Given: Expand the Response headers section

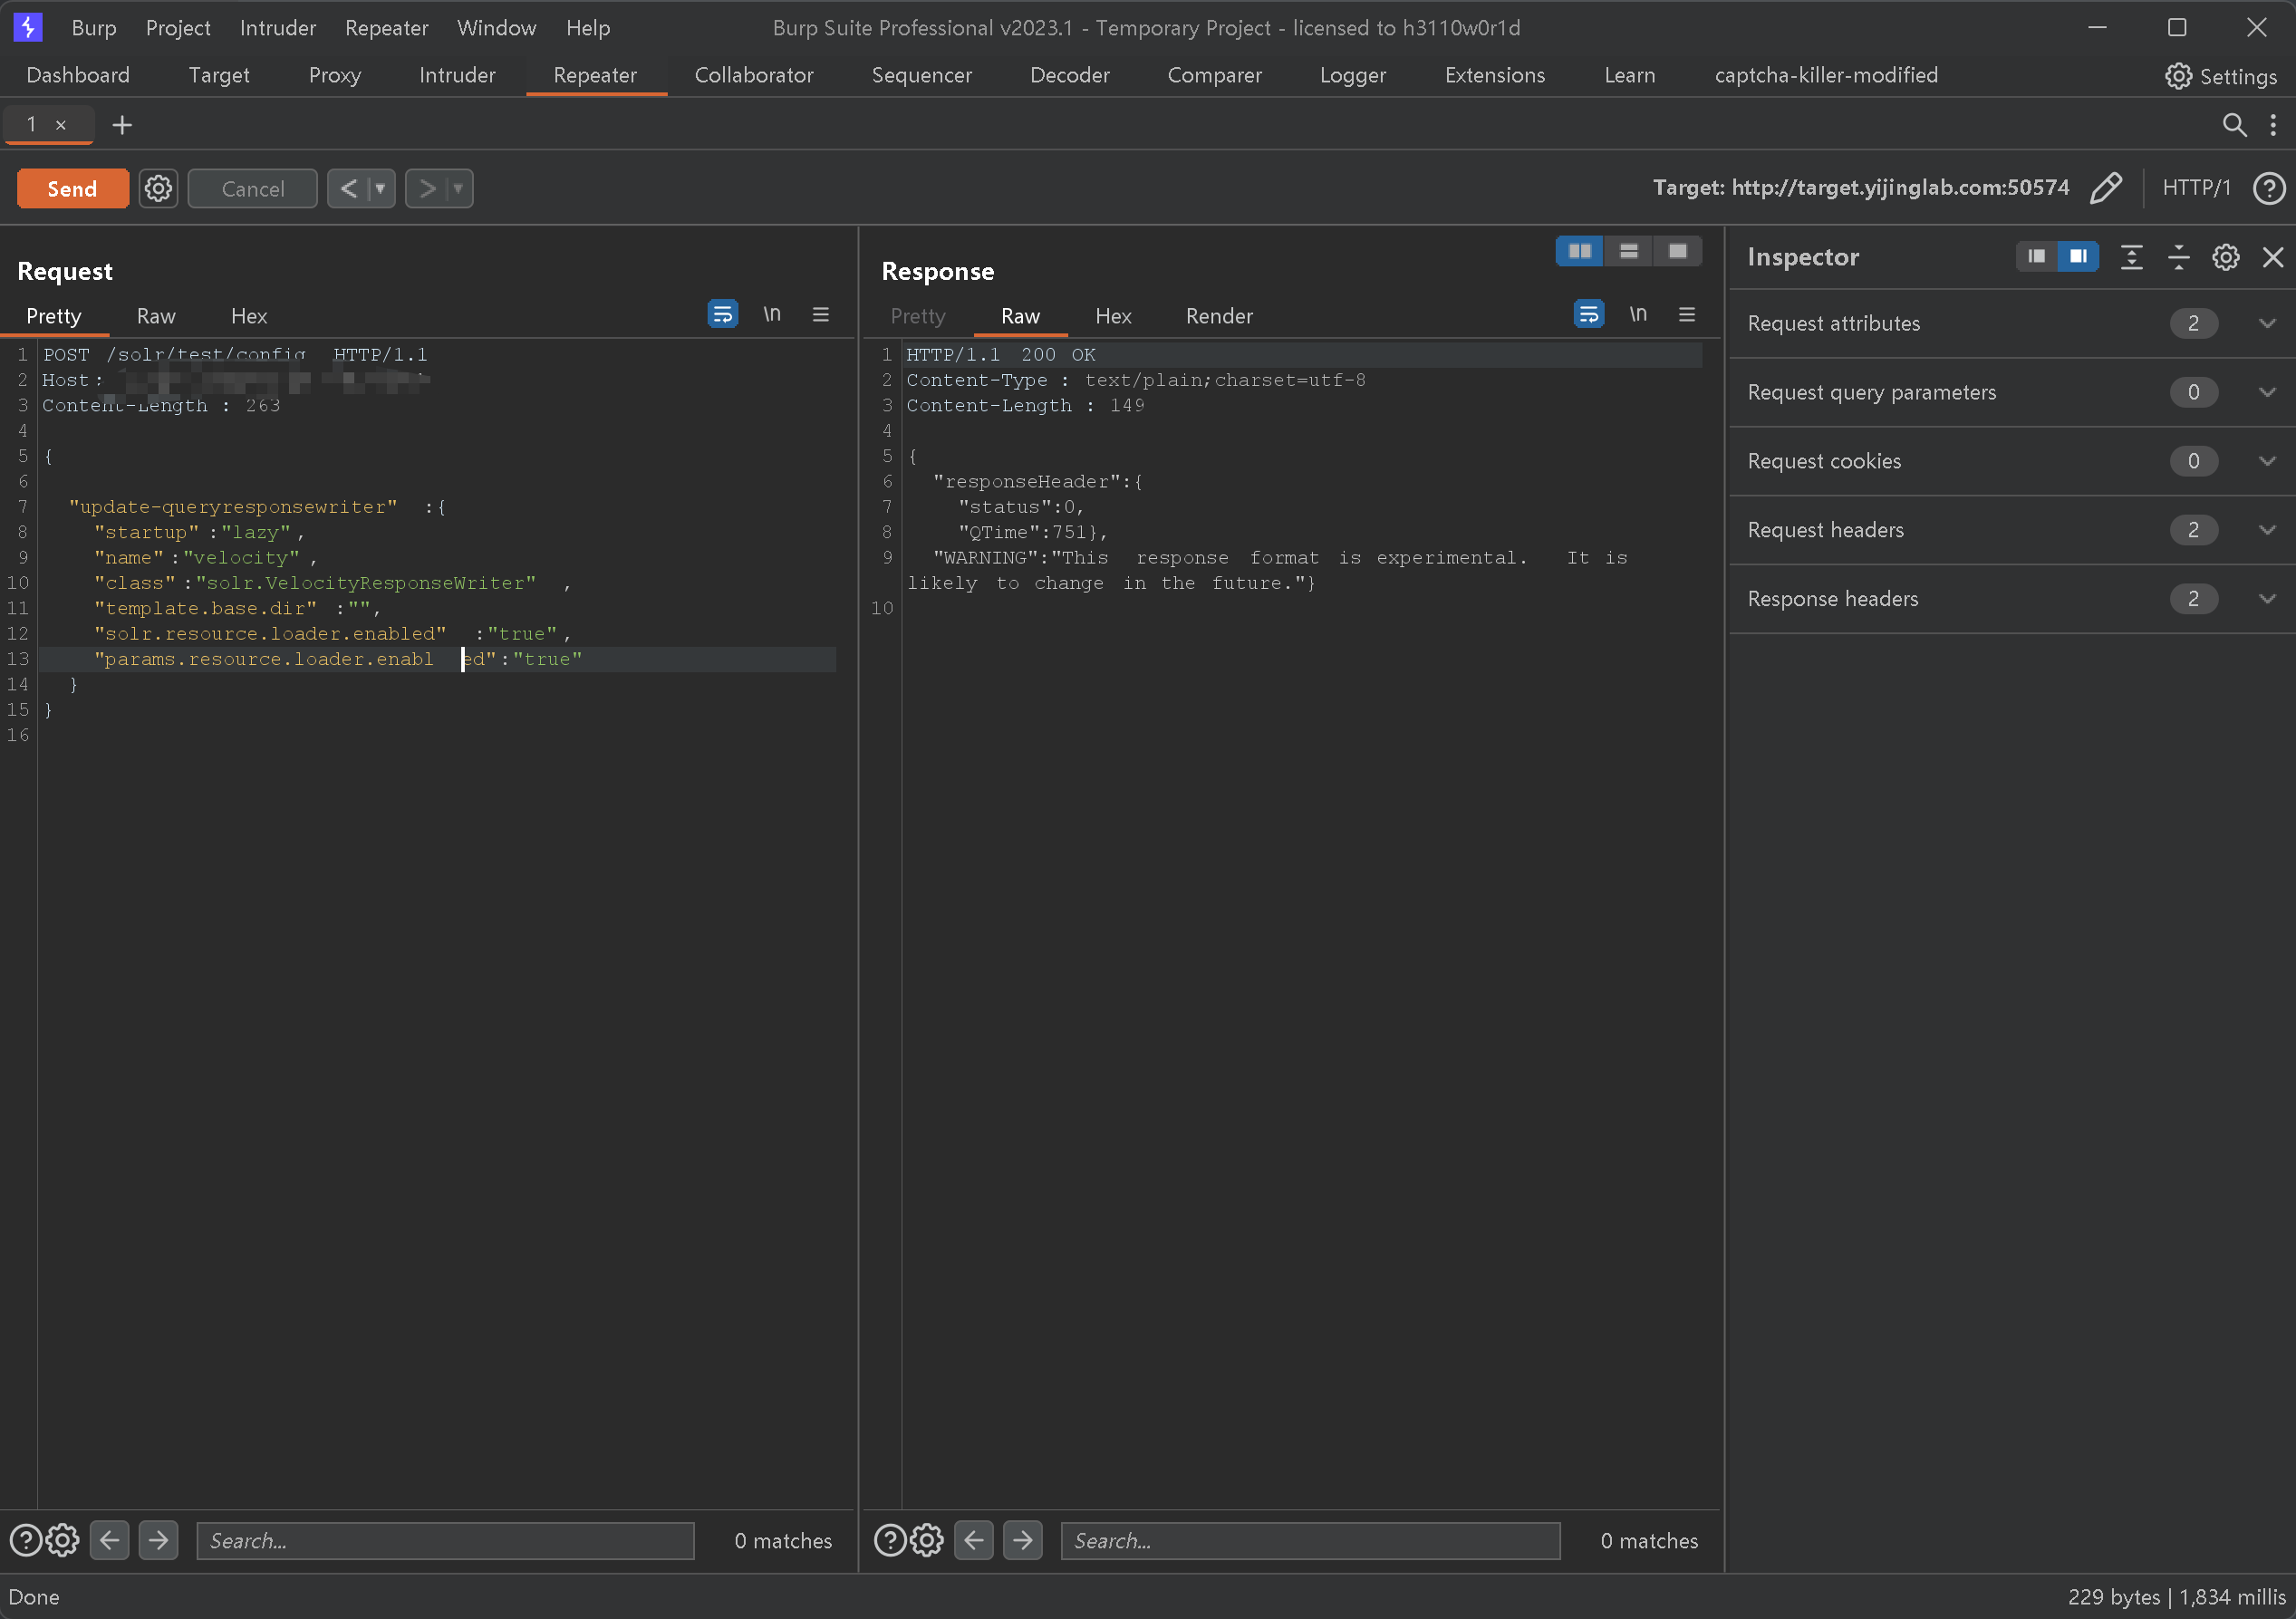Looking at the screenshot, I should [2266, 598].
